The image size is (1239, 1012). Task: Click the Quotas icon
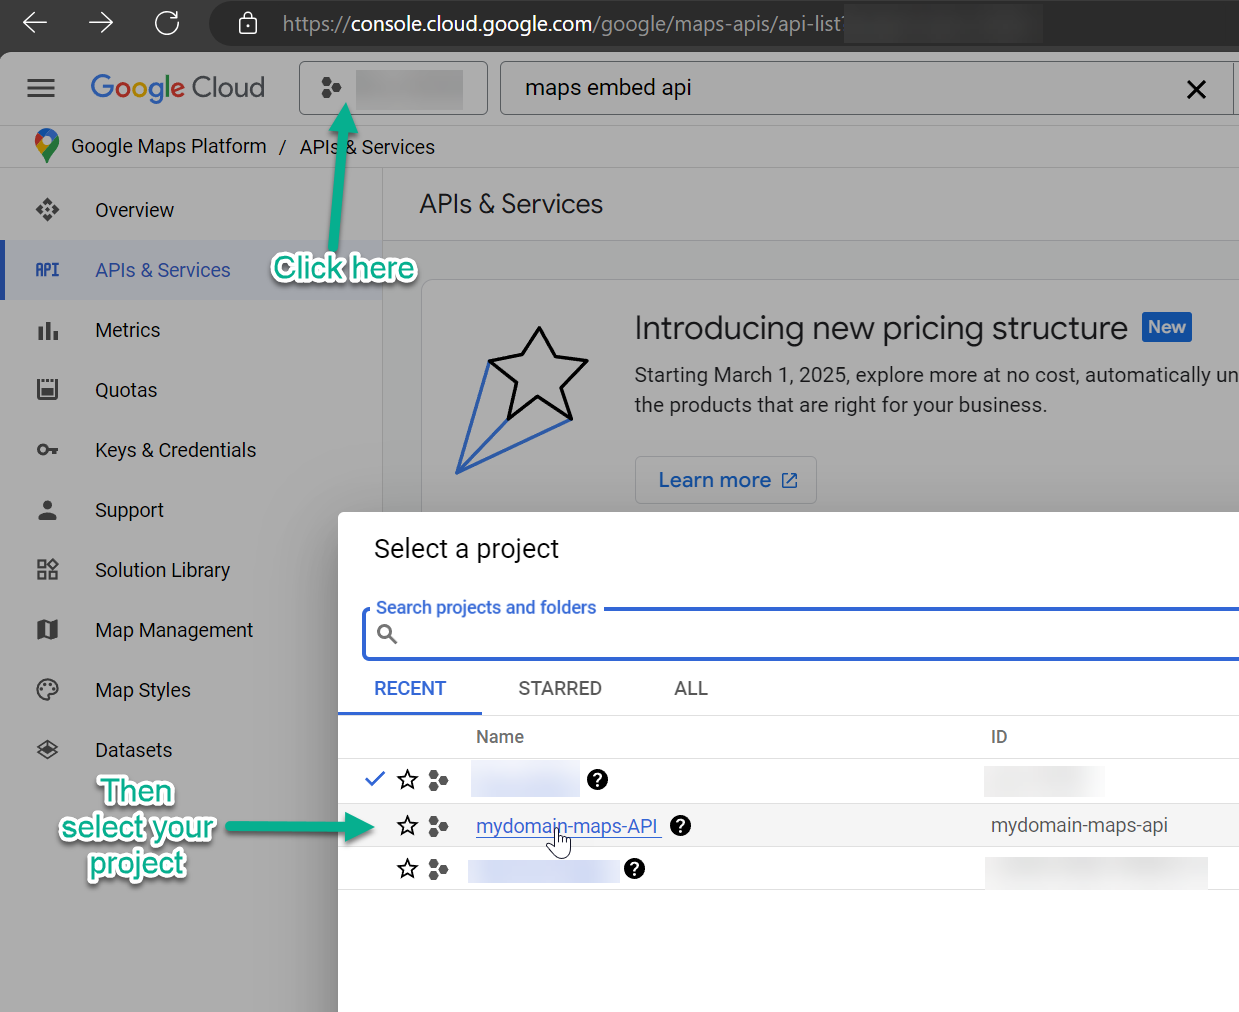tap(47, 389)
